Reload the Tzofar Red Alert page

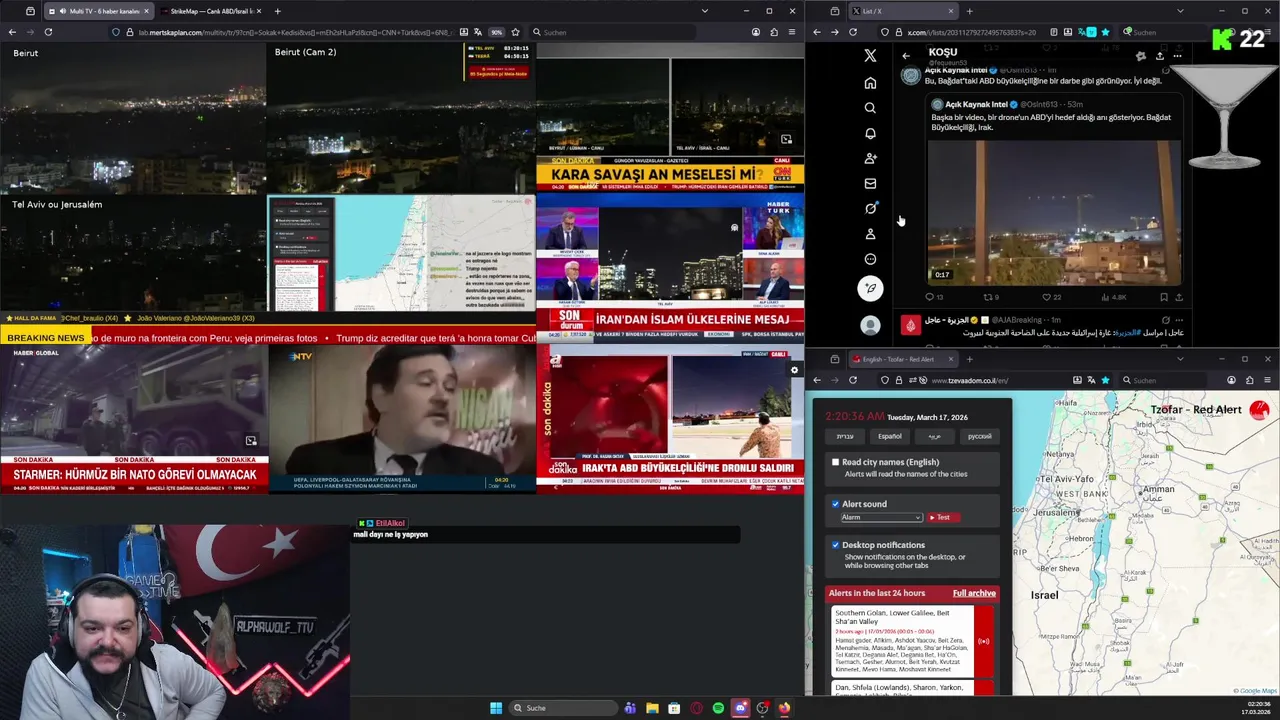click(x=853, y=380)
